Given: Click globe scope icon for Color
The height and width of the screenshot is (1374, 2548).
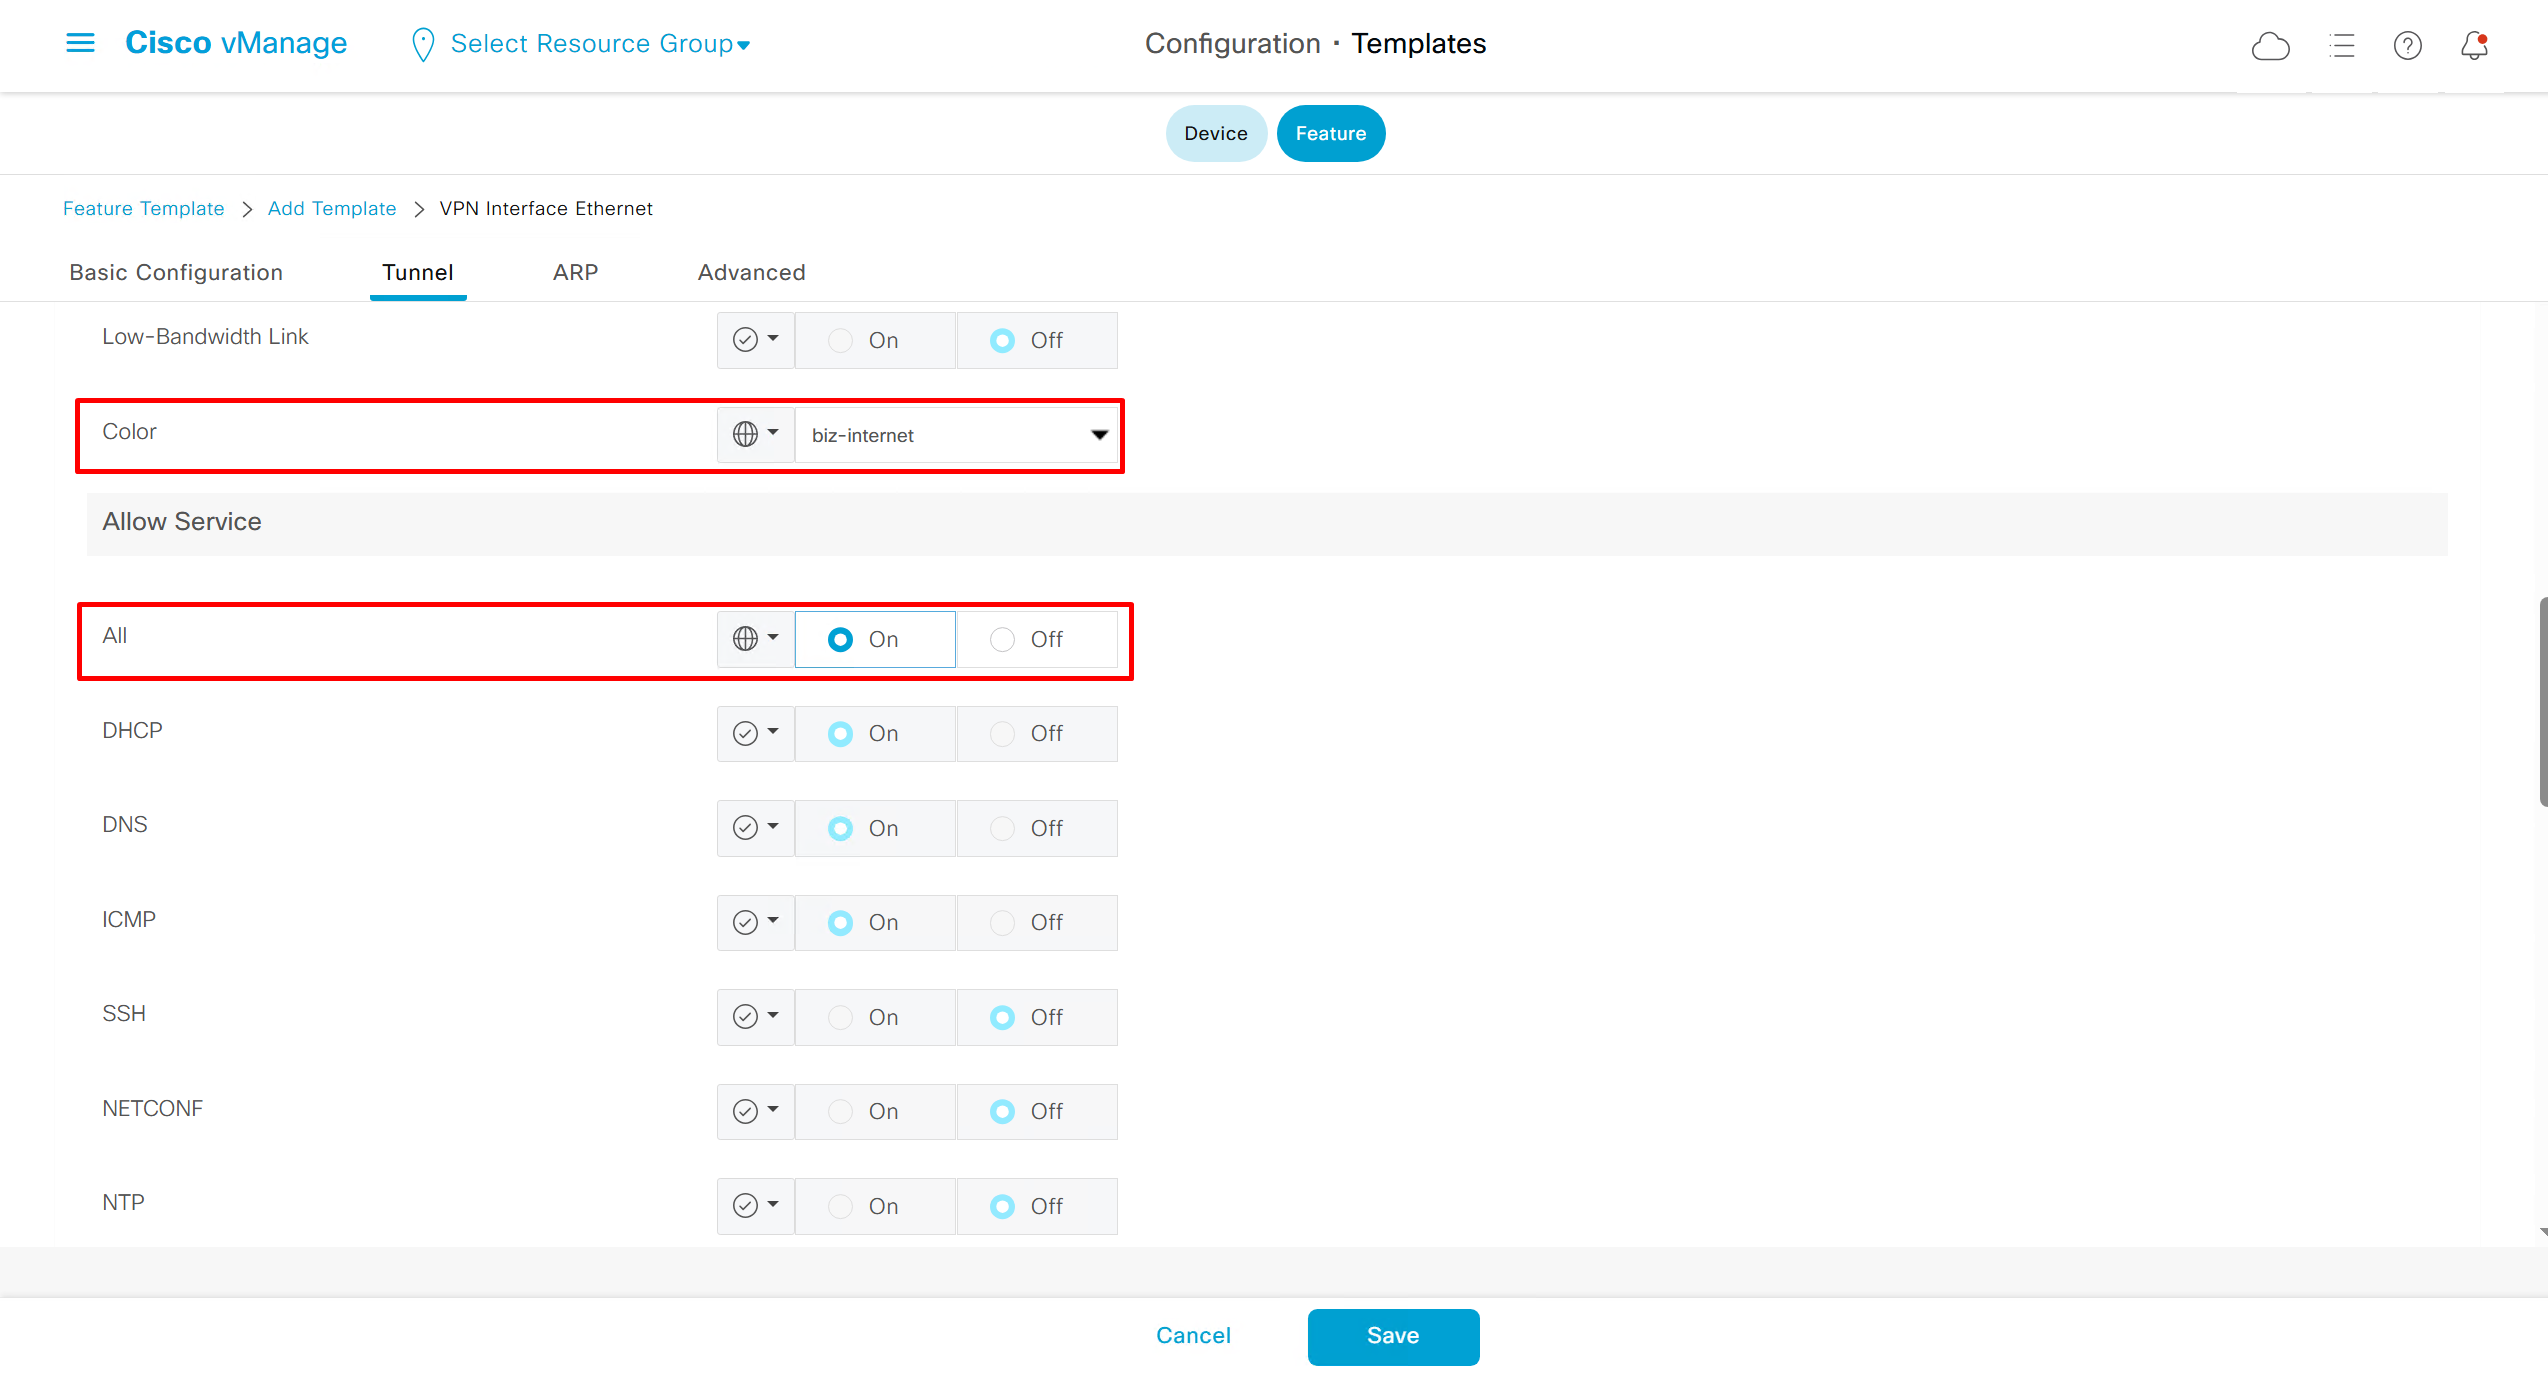Looking at the screenshot, I should point(745,434).
